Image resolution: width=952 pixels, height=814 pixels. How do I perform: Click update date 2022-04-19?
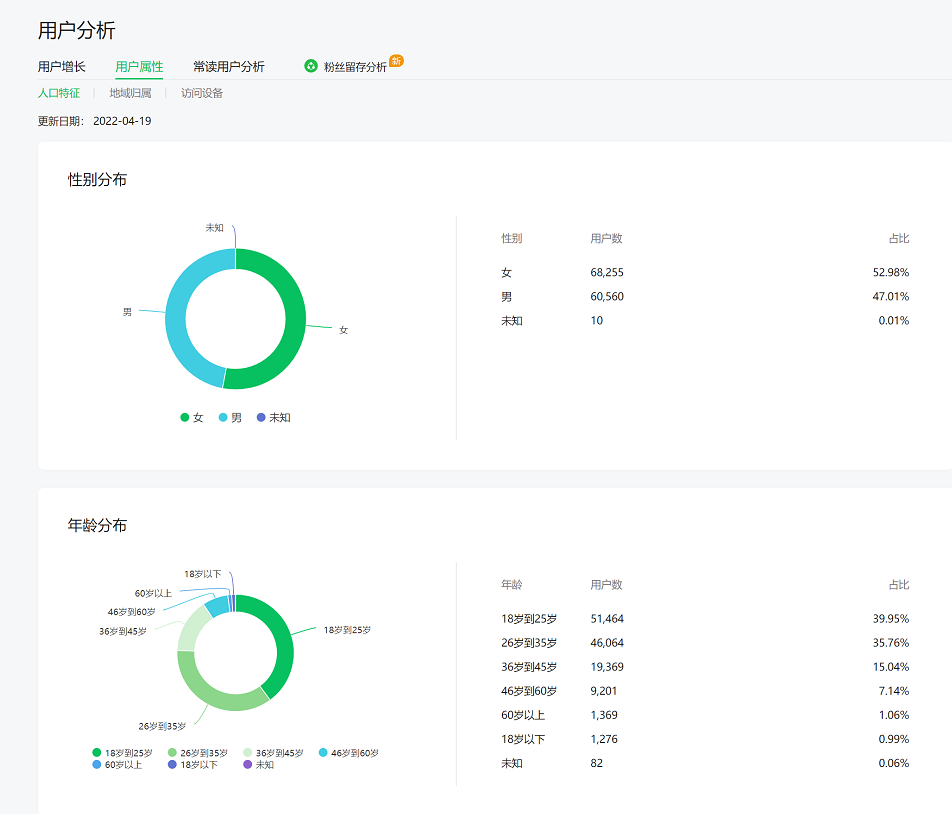122,121
